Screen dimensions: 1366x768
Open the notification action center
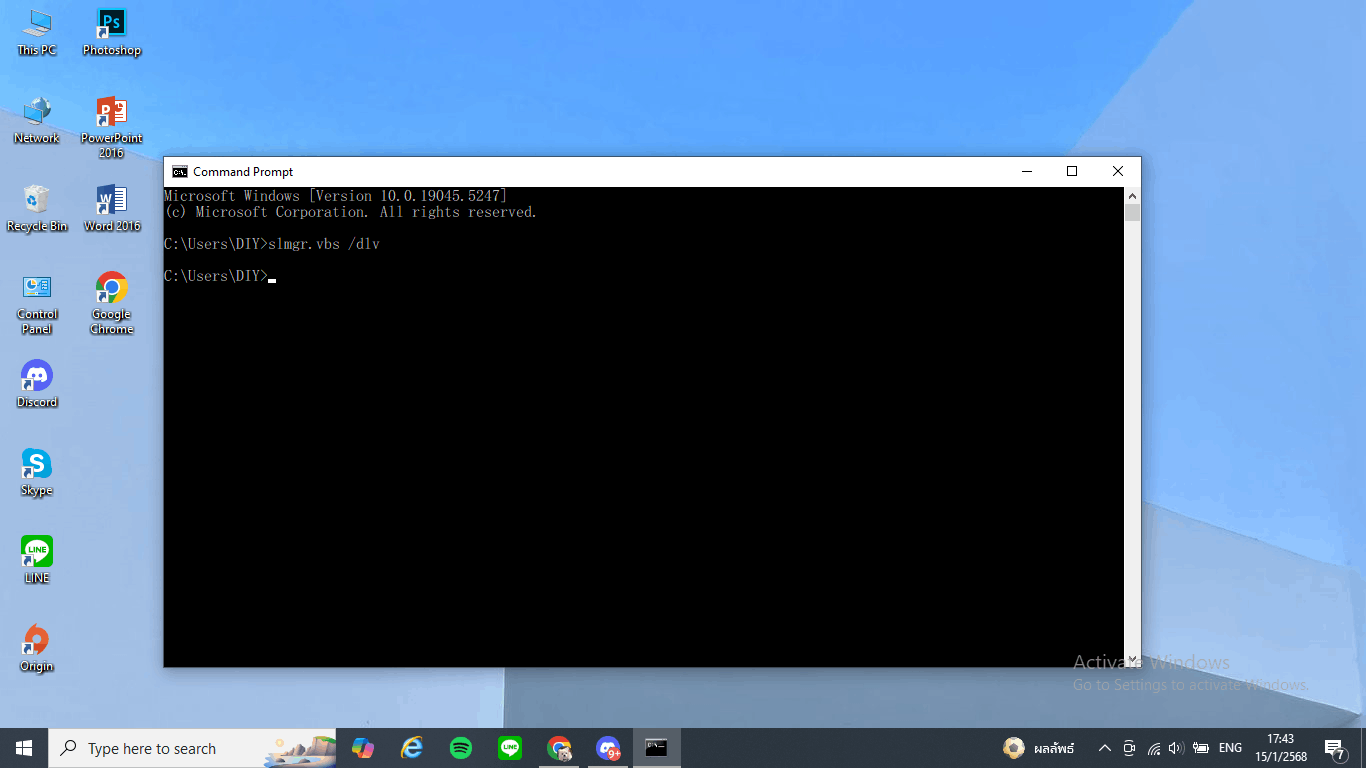coord(1335,748)
